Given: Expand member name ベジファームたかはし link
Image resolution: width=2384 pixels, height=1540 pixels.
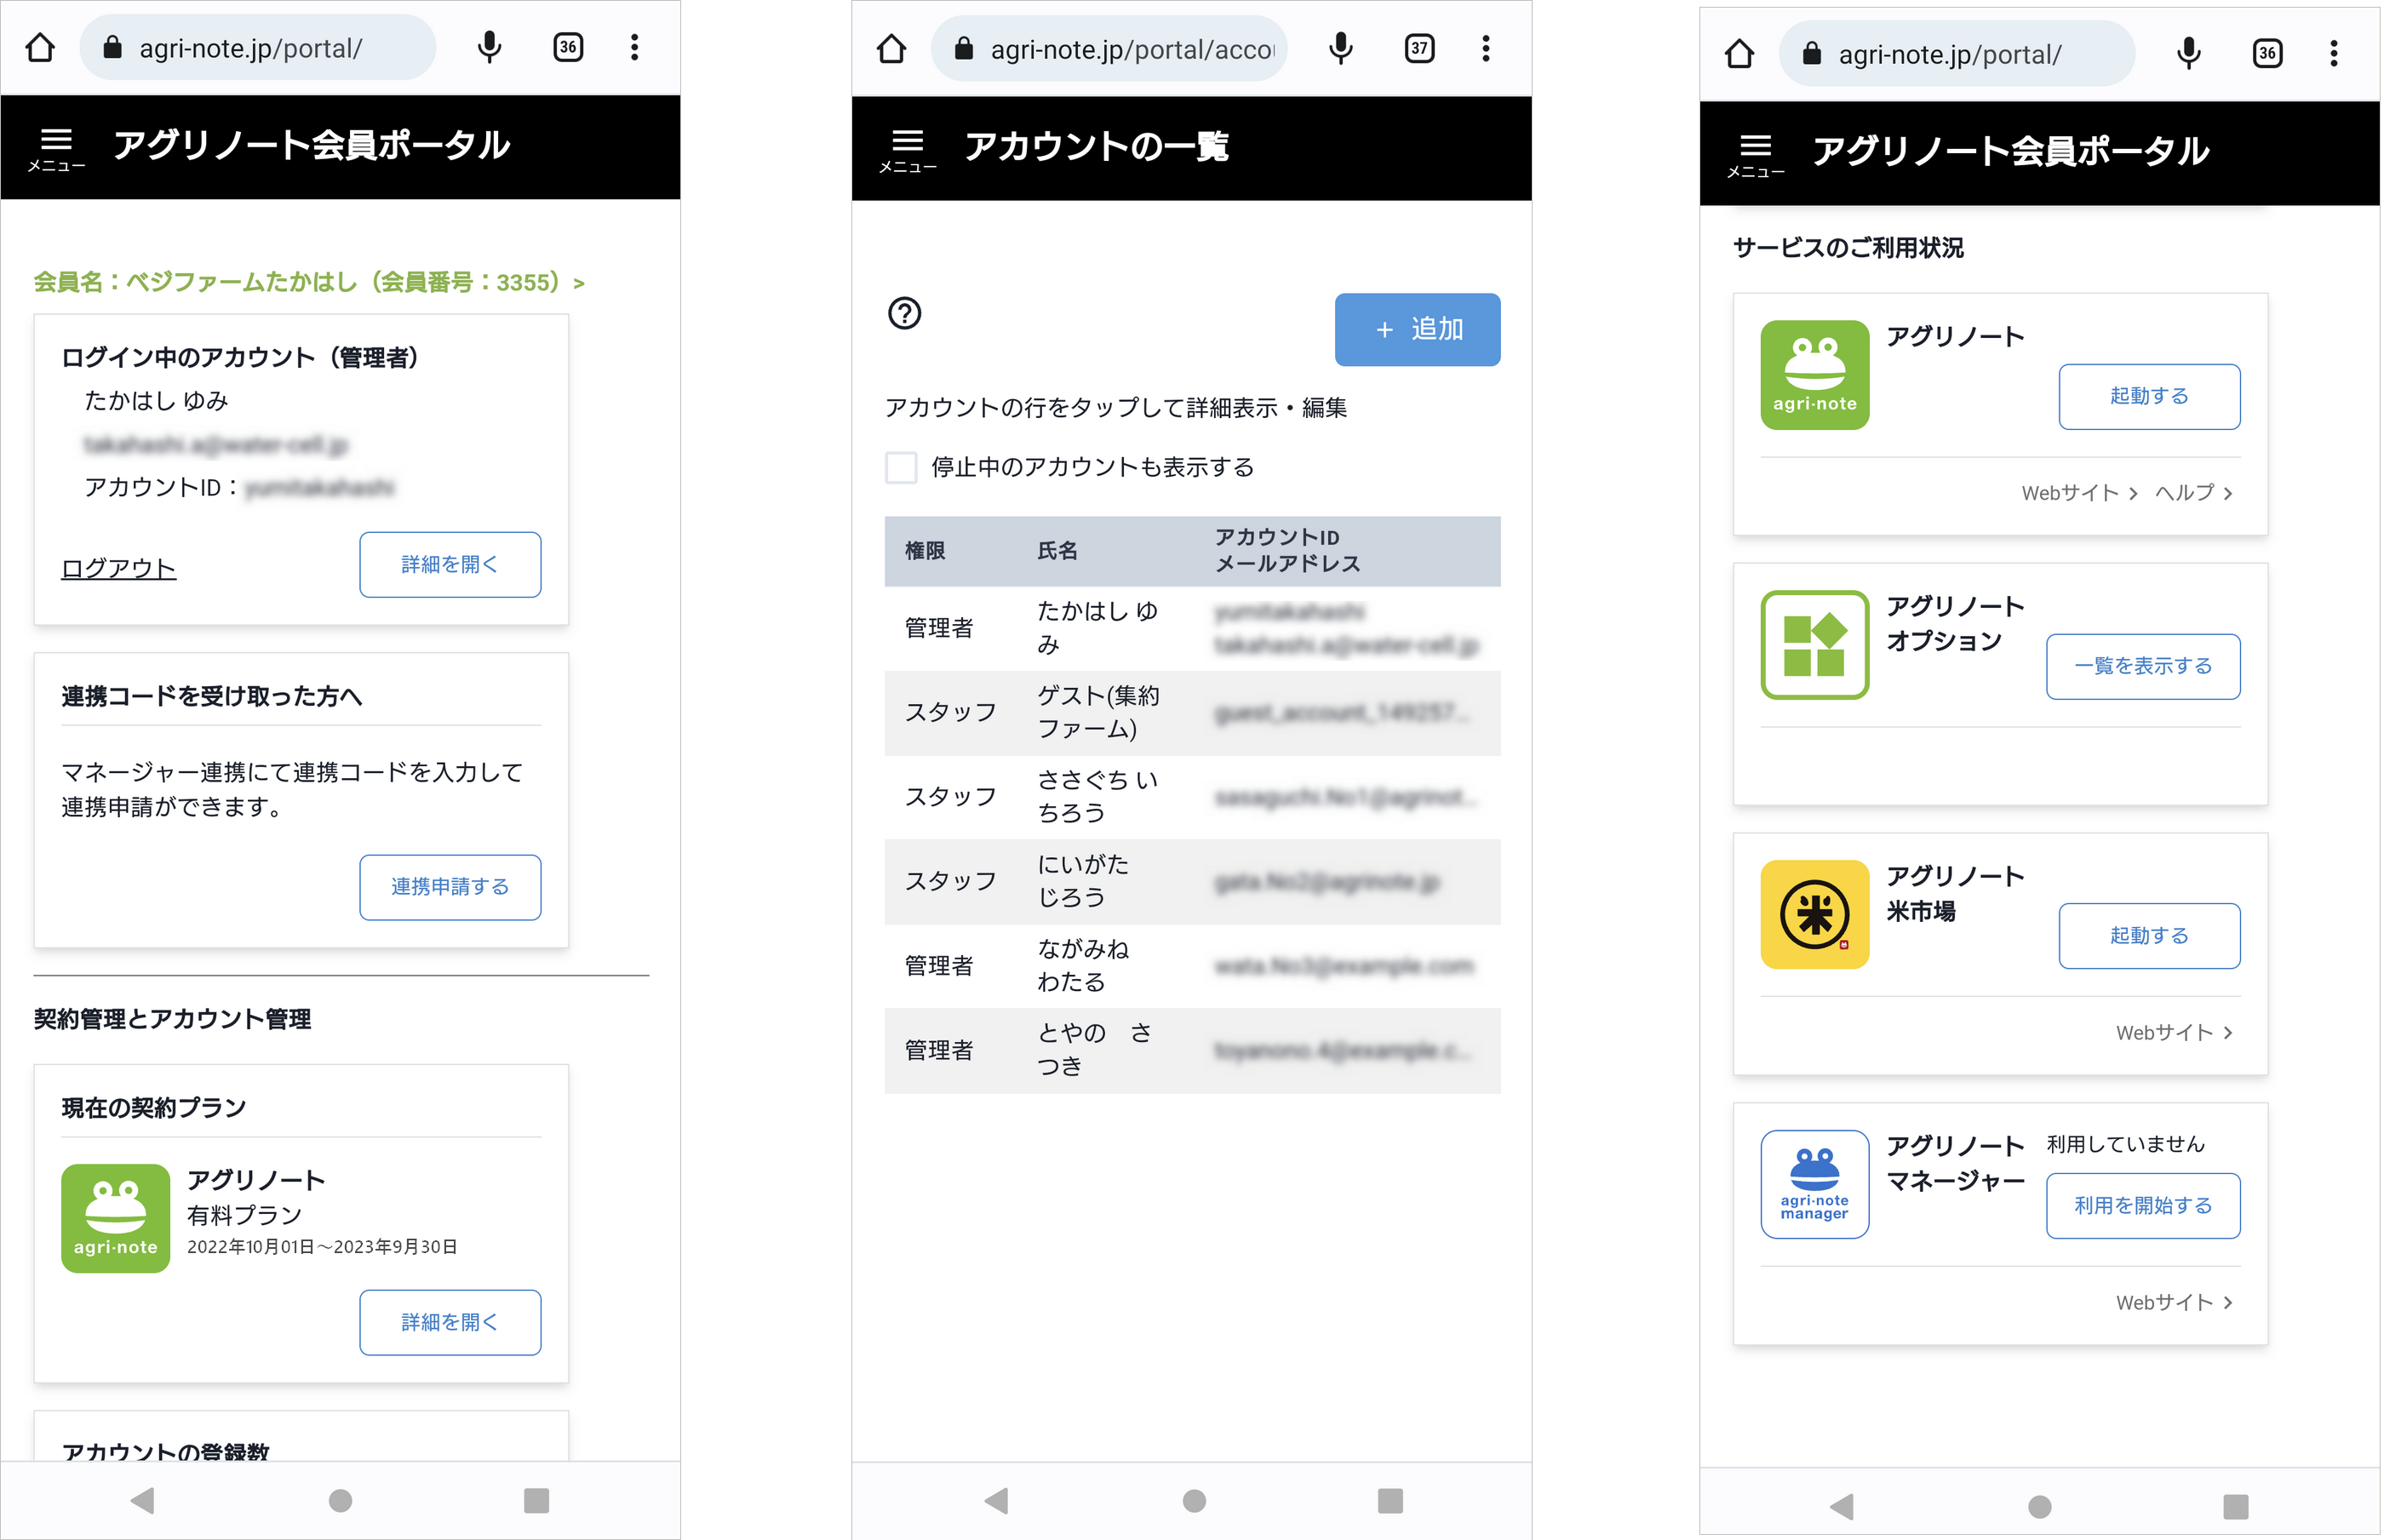Looking at the screenshot, I should click(309, 282).
